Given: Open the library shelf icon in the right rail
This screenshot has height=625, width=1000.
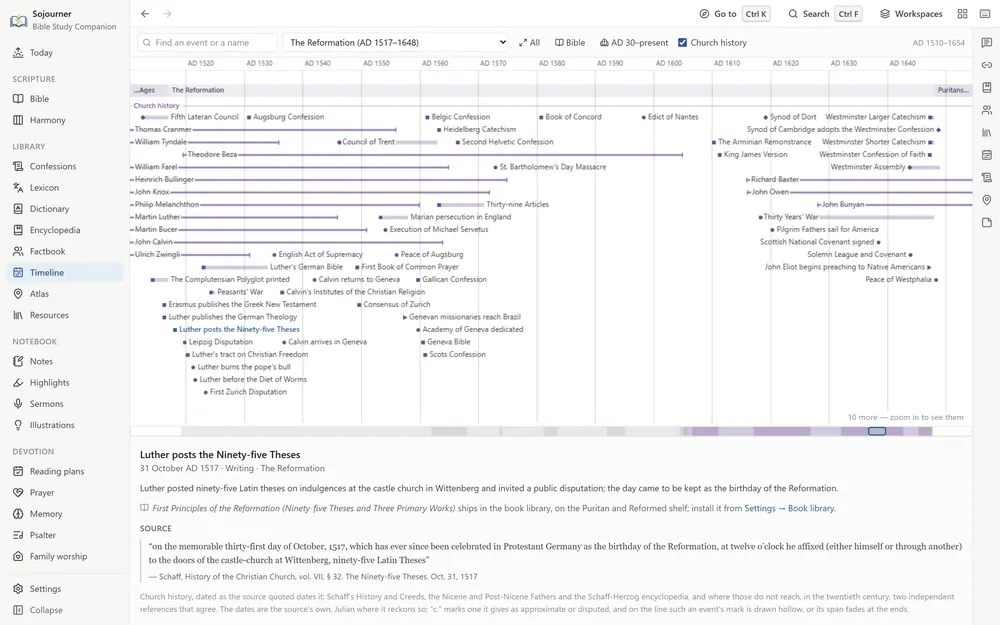Looking at the screenshot, I should (987, 133).
